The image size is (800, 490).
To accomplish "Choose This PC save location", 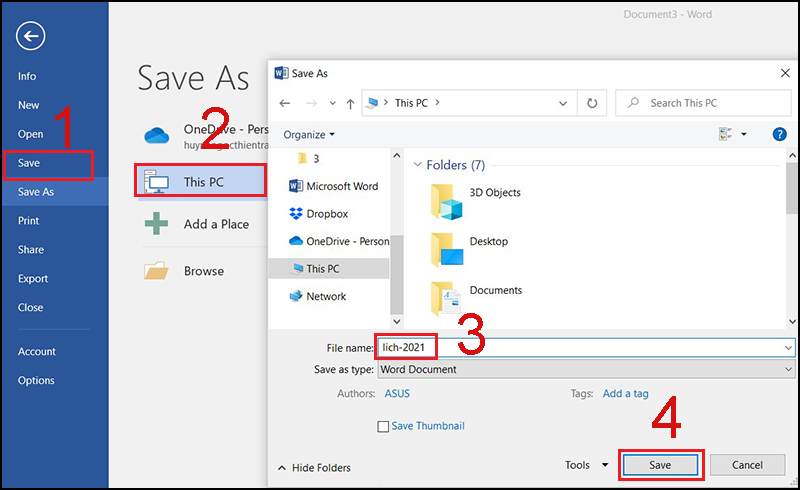I will (201, 182).
